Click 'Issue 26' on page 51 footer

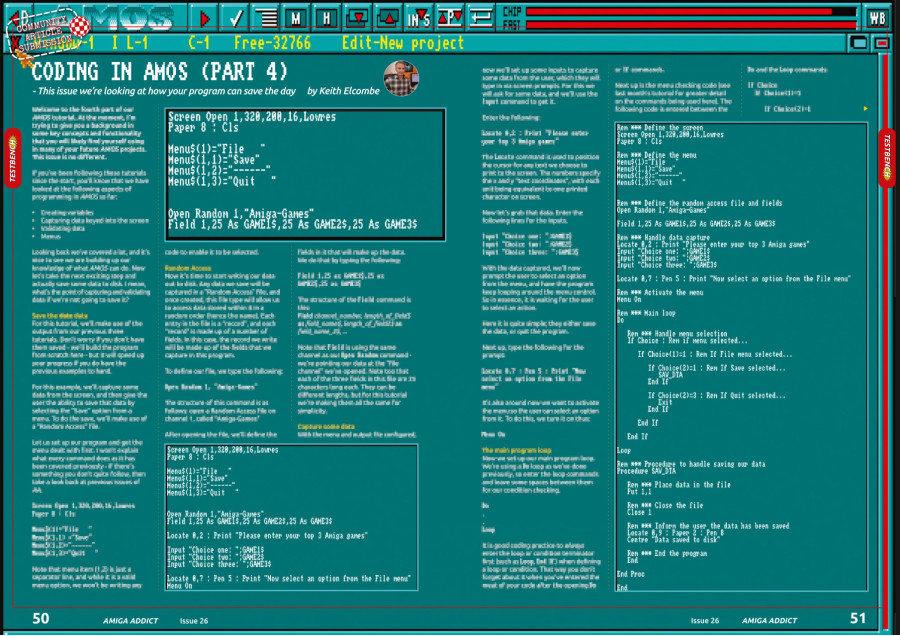(x=705, y=621)
